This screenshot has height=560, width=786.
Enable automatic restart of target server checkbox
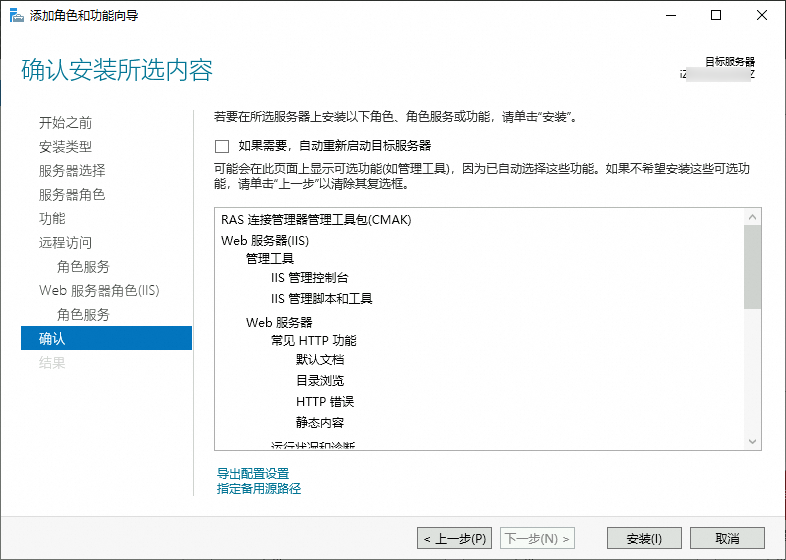tap(222, 146)
